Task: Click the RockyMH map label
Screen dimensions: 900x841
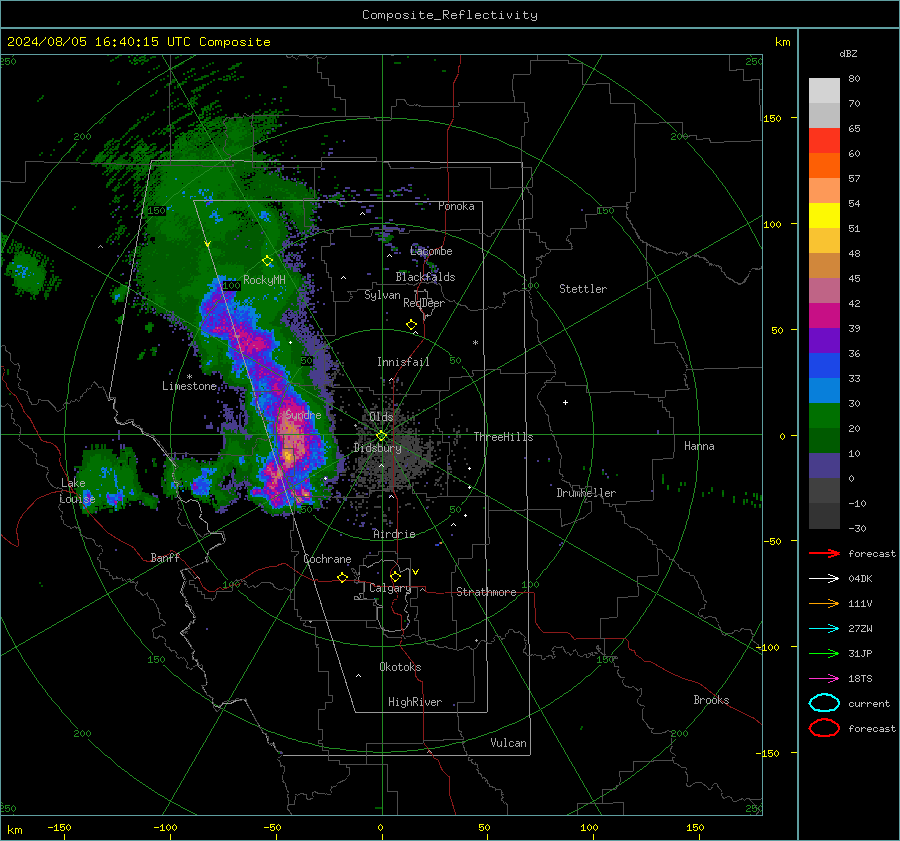Action: click(265, 280)
